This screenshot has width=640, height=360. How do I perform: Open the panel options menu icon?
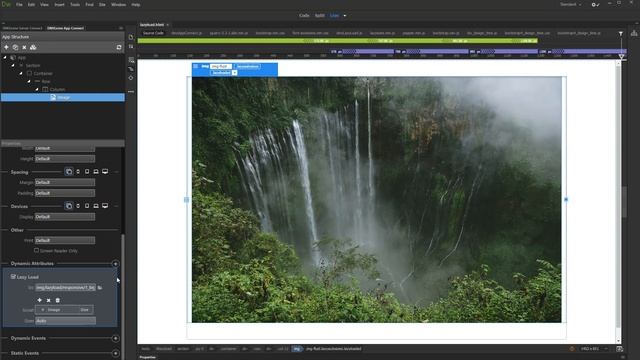pos(121,28)
